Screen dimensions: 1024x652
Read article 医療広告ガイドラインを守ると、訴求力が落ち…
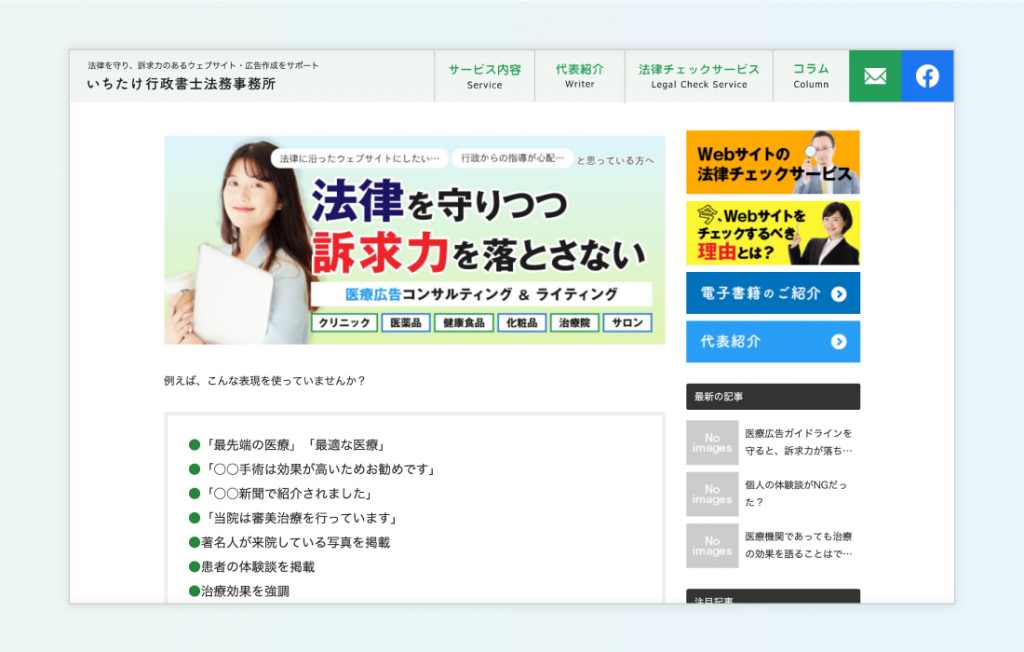pyautogui.click(x=799, y=442)
